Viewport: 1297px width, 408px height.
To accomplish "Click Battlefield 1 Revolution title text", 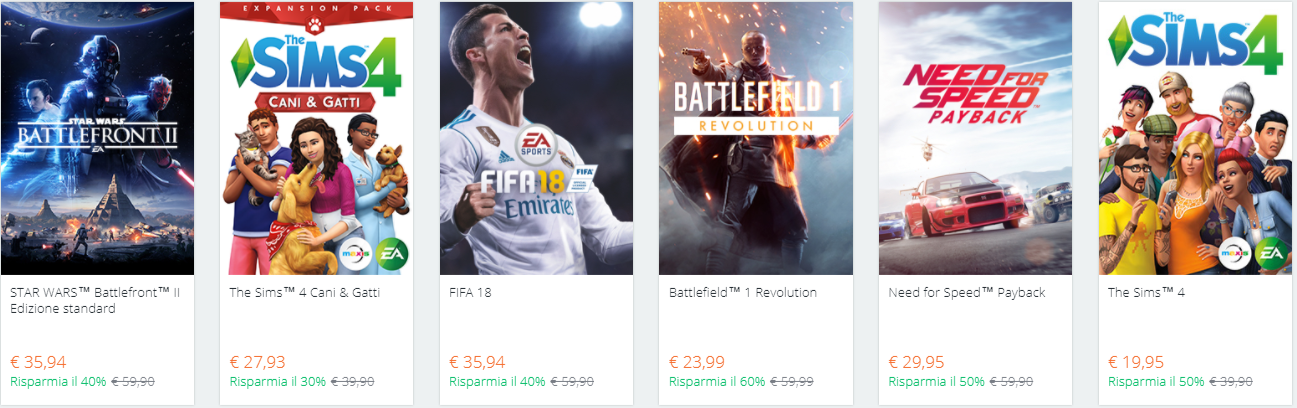I will pos(743,293).
